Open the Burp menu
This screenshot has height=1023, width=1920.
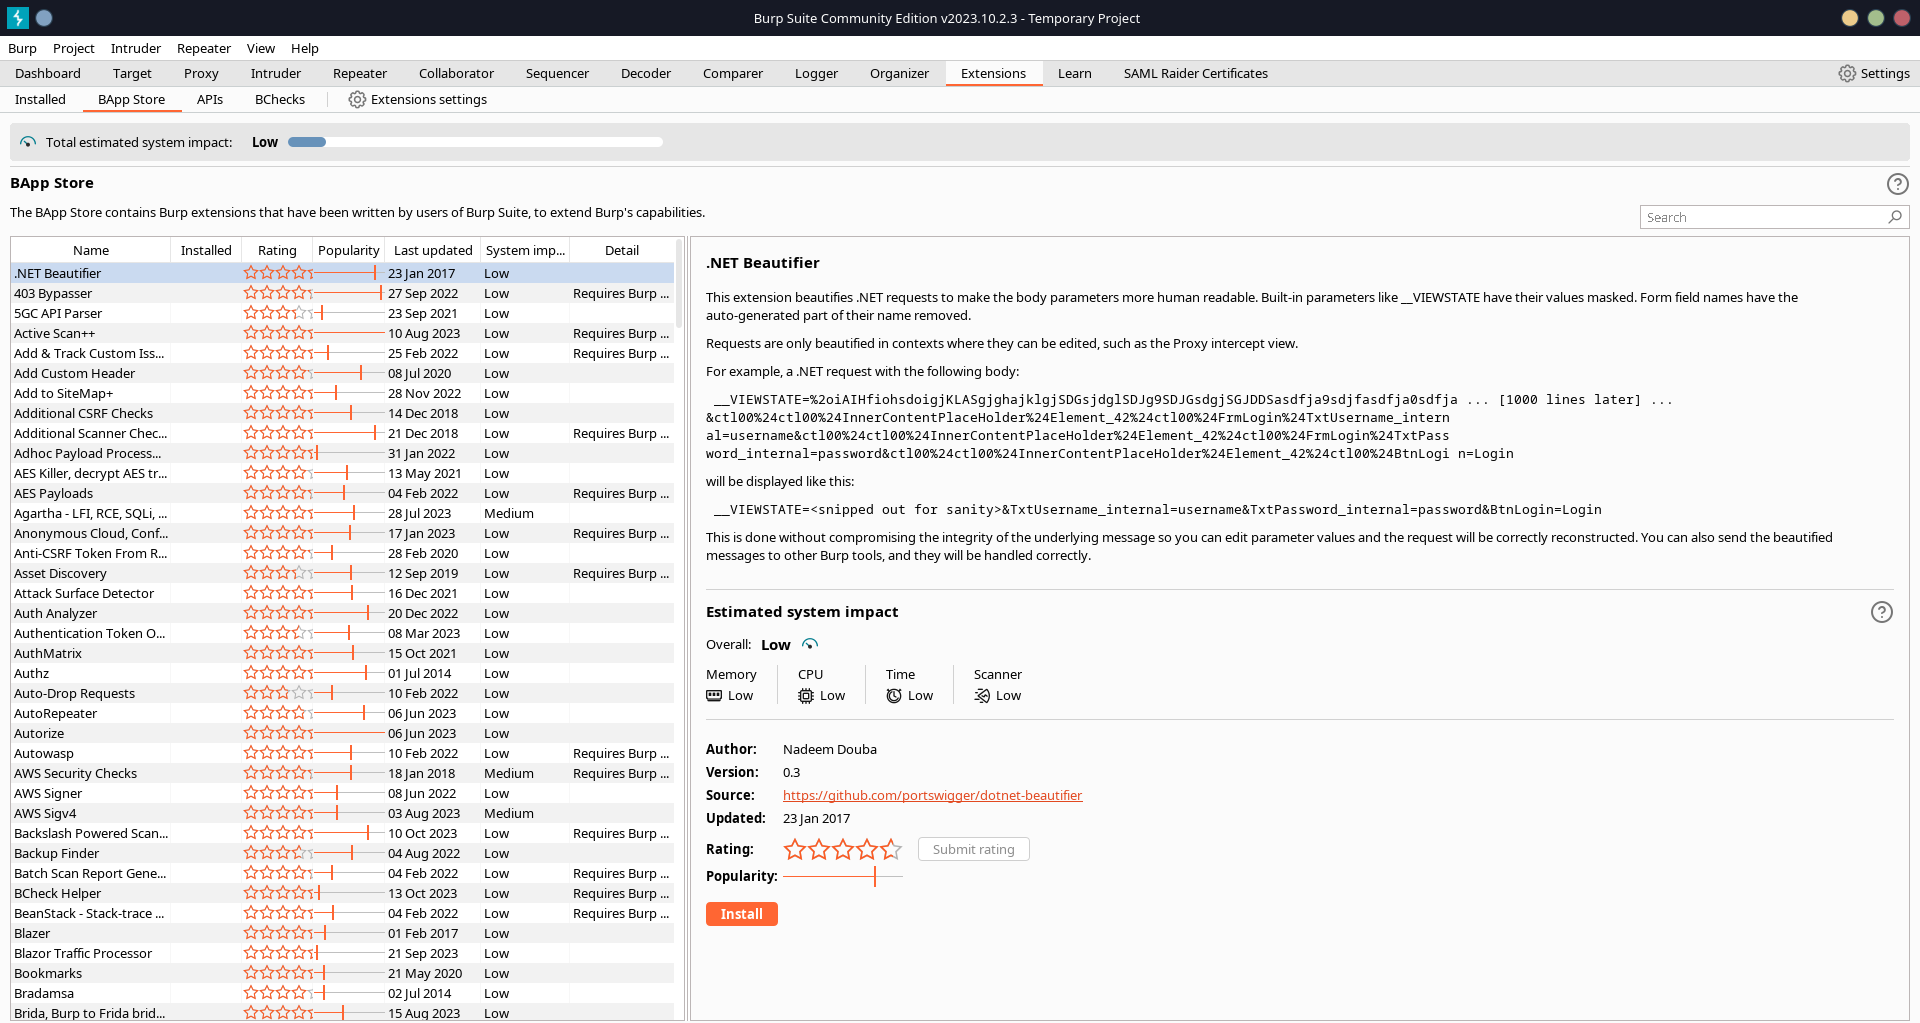coord(22,48)
